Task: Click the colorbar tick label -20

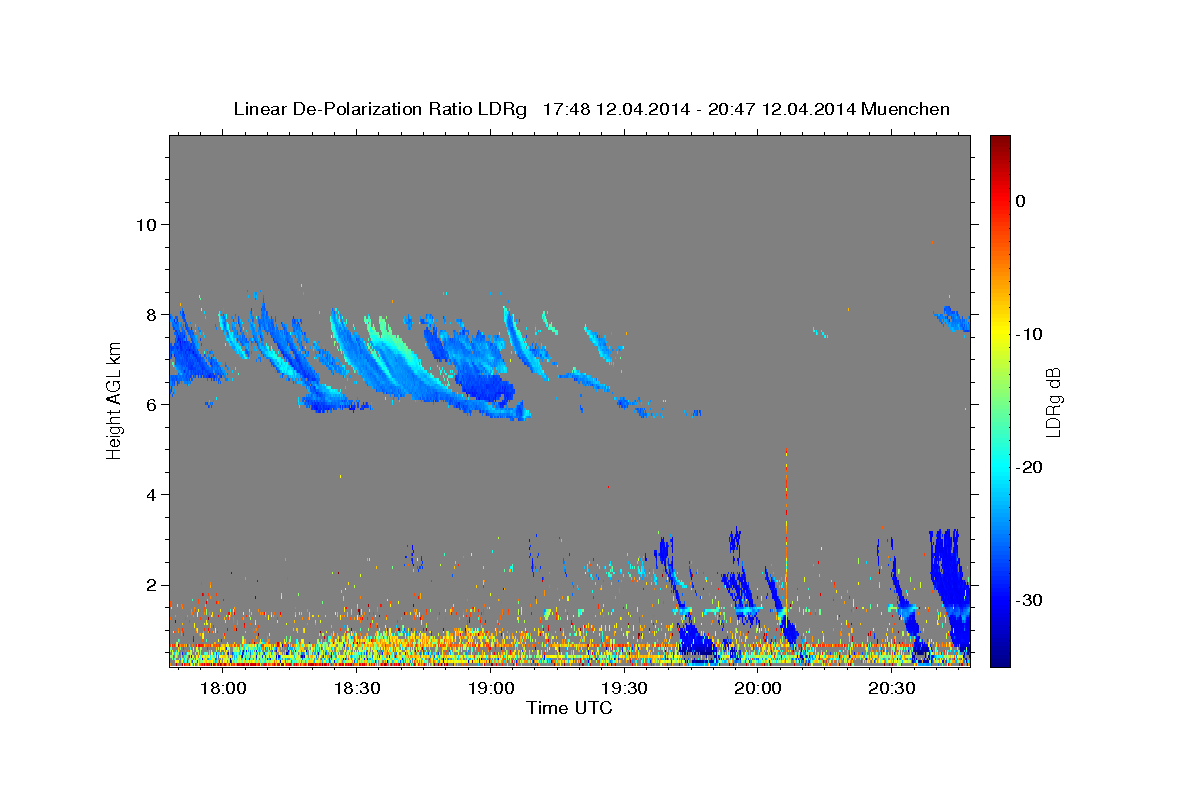Action: tap(1029, 467)
